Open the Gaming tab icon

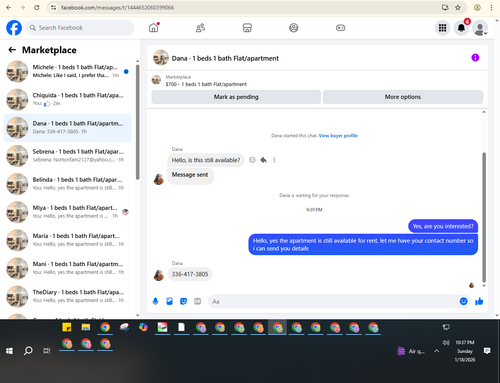coord(340,28)
